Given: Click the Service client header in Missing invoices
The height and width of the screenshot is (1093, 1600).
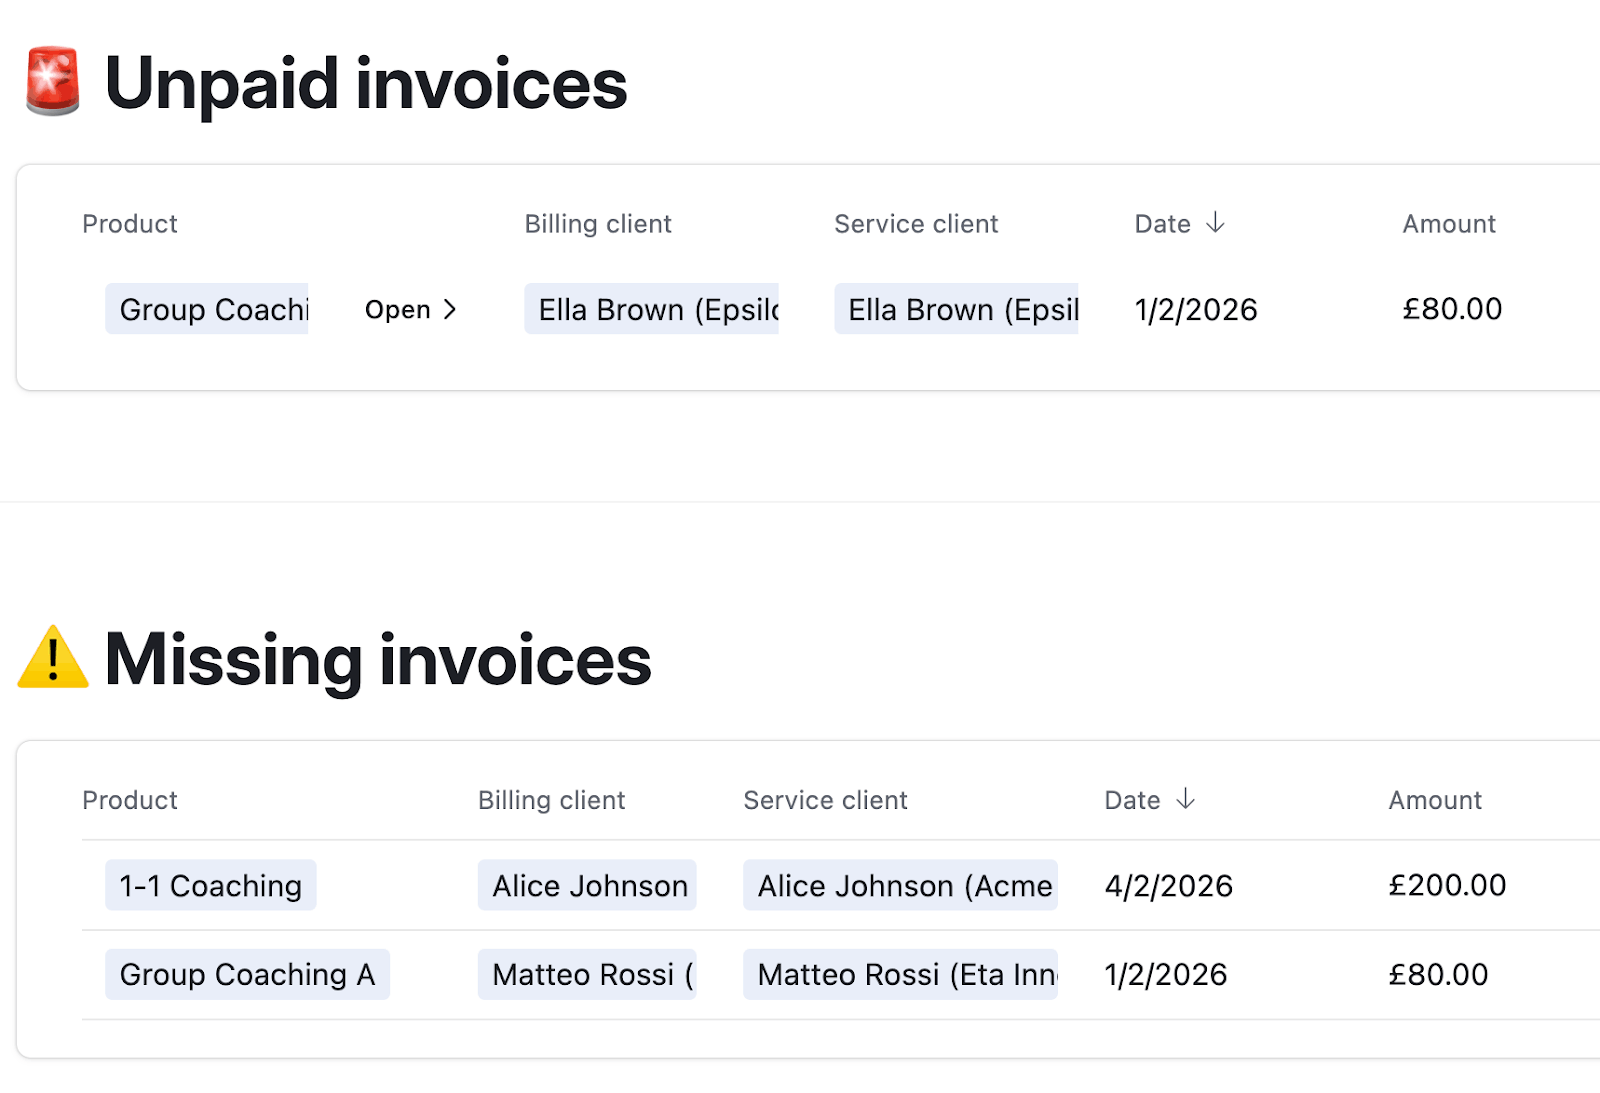Looking at the screenshot, I should (825, 800).
